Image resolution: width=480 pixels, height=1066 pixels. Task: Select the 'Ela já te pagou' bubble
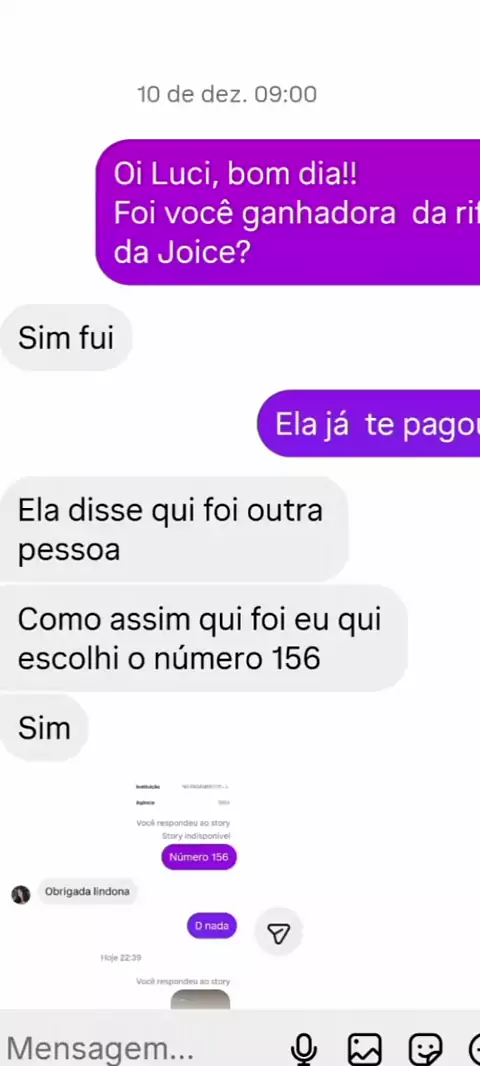tap(368, 424)
